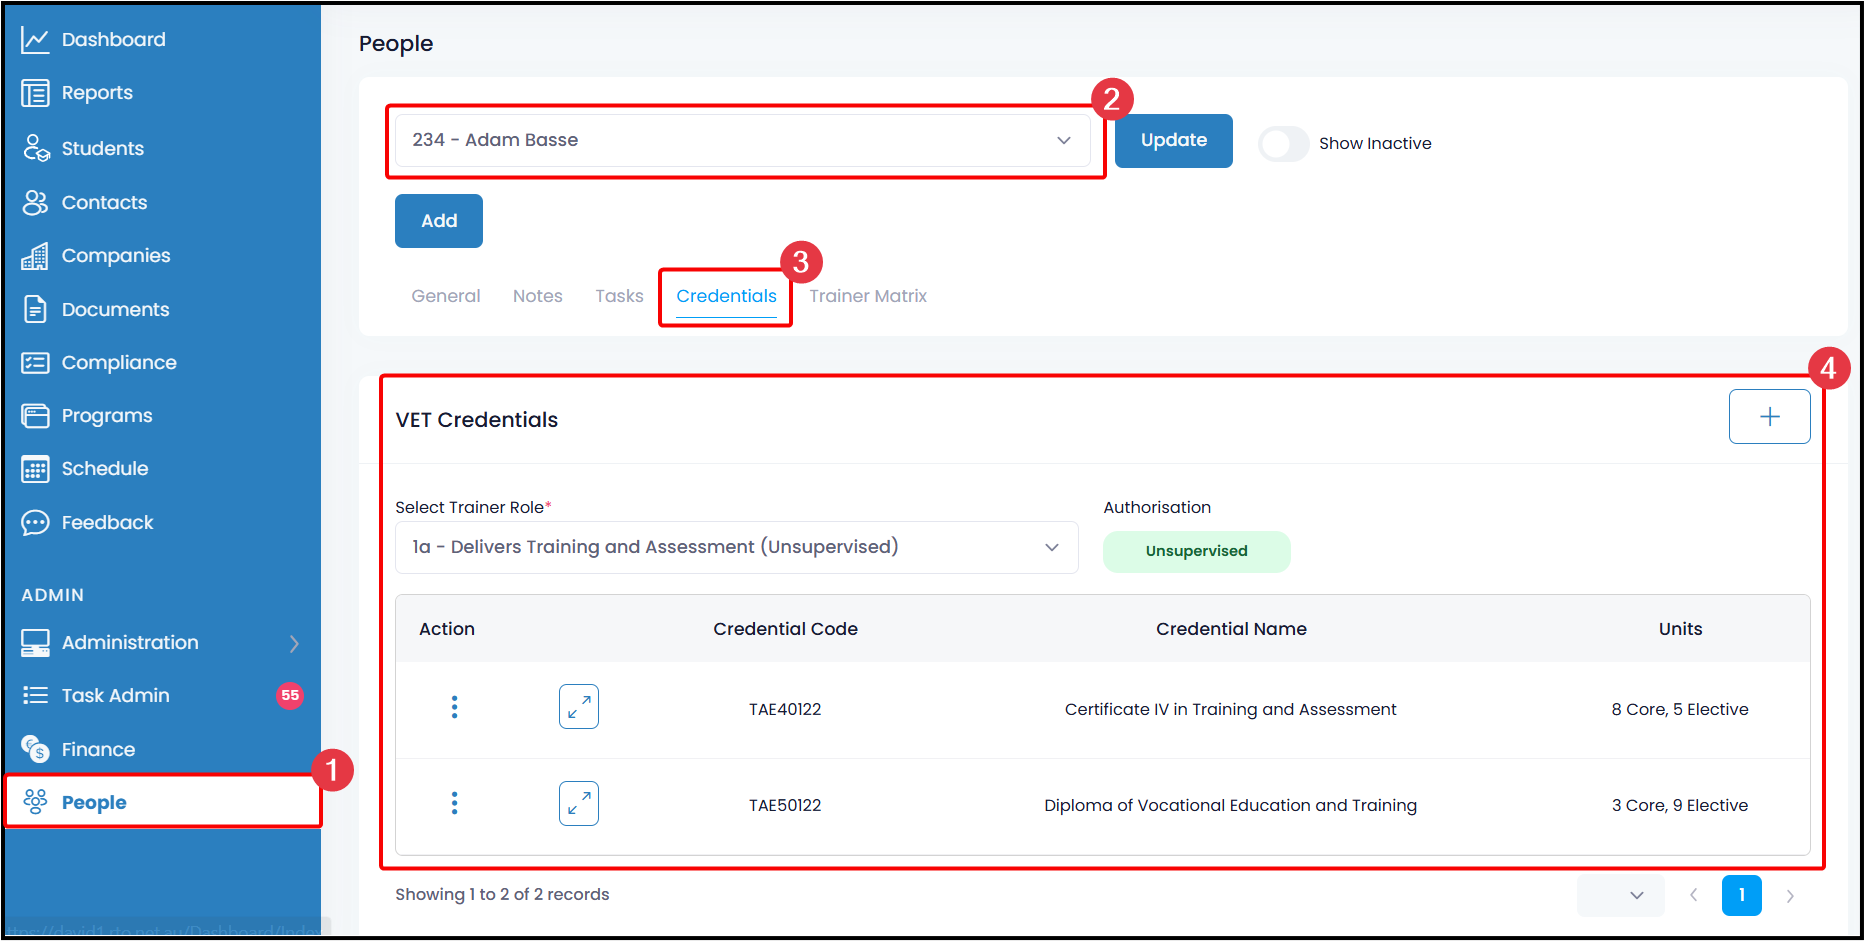This screenshot has height=941, width=1864.
Task: Open the Documents section link
Action: tap(116, 310)
